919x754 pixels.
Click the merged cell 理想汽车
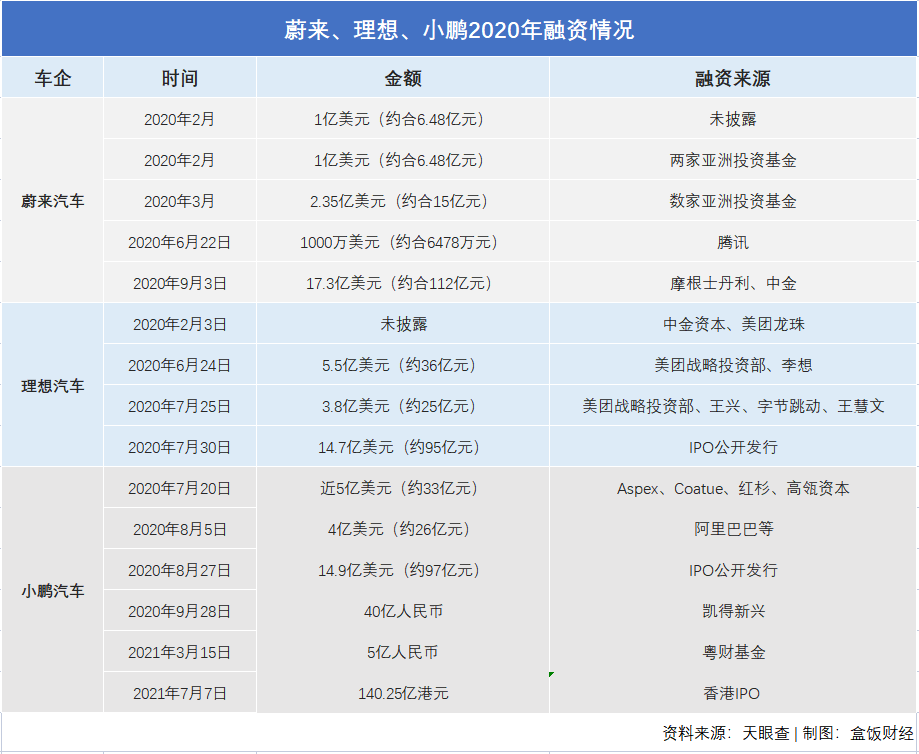click(x=53, y=385)
